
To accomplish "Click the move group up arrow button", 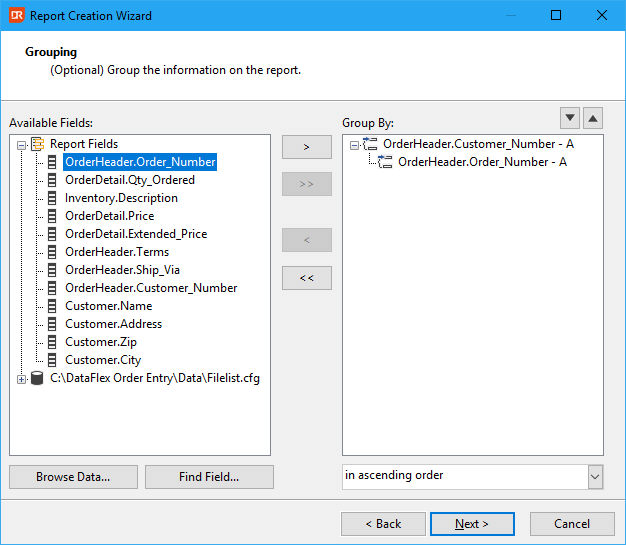I will [593, 118].
